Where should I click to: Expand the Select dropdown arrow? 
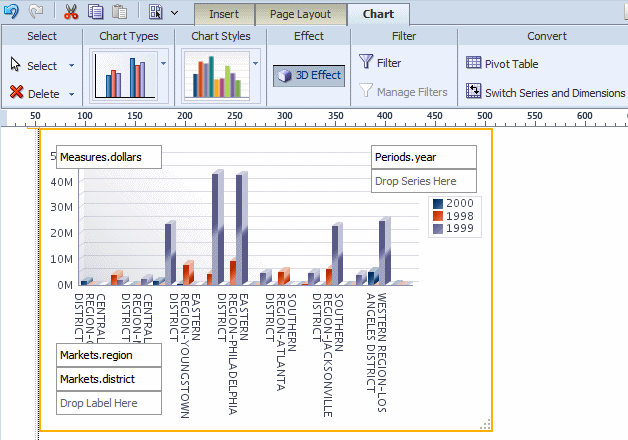(x=71, y=65)
